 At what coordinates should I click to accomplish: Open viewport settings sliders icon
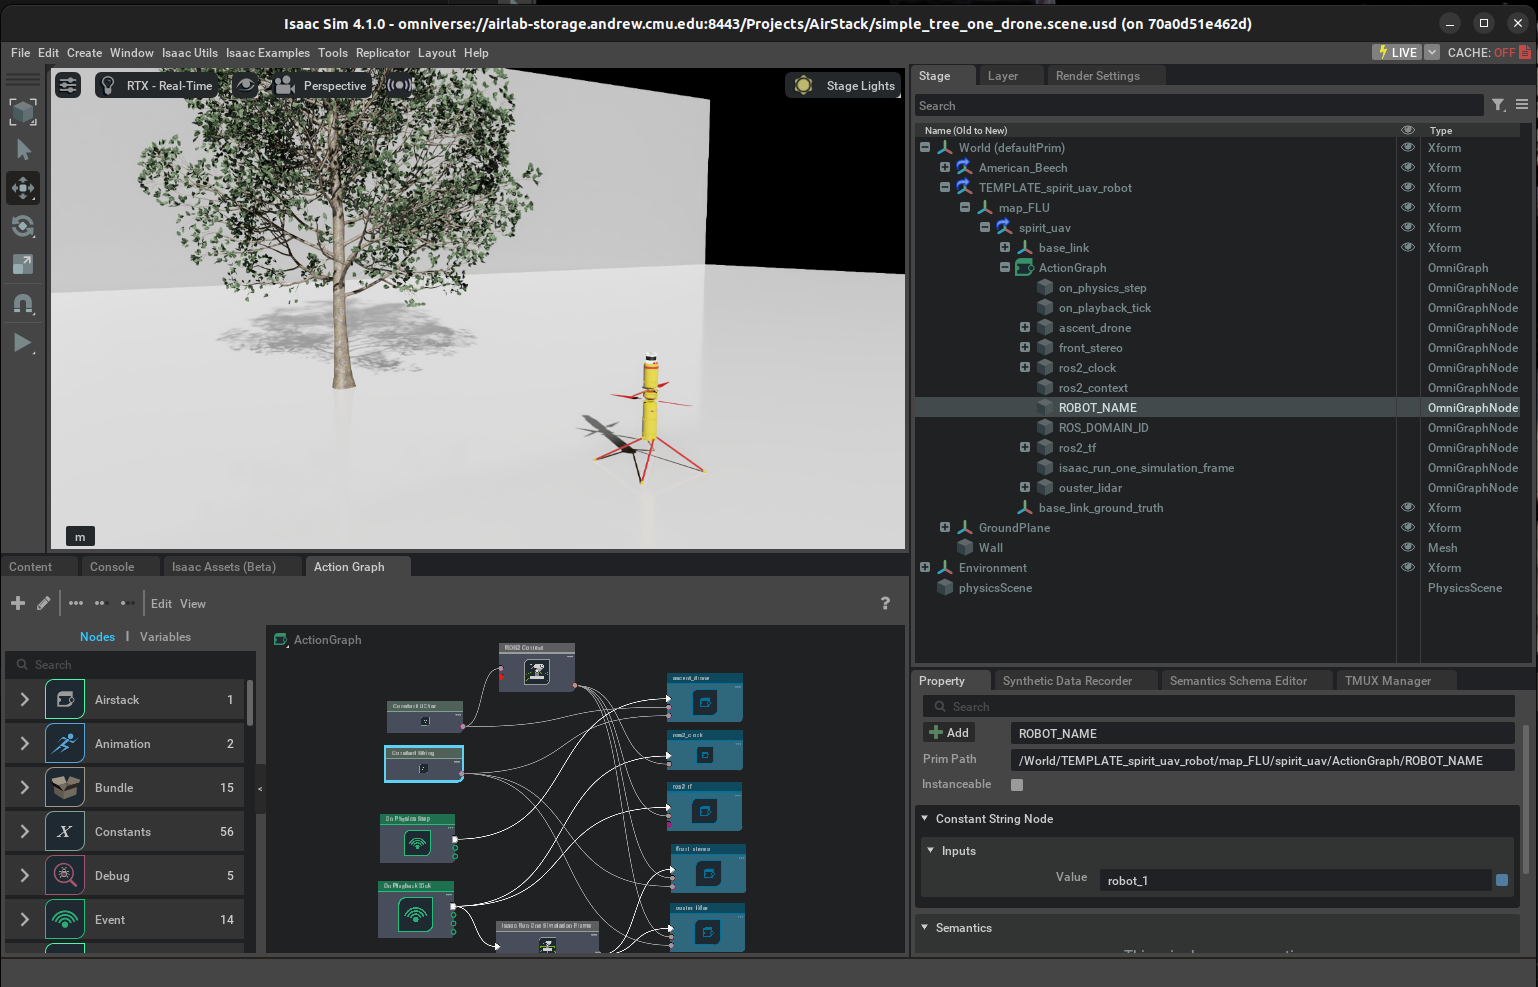(68, 86)
